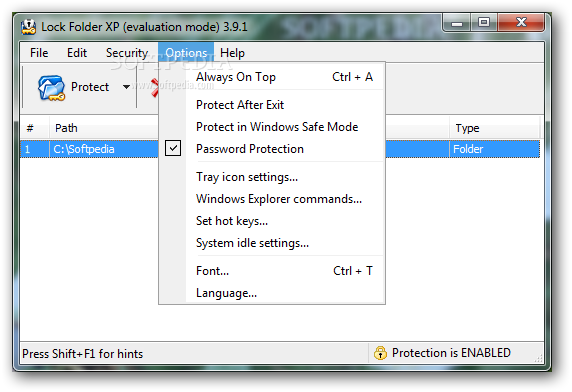Image resolution: width=572 pixels, height=392 pixels.
Task: Toggle Protect After Exit option
Action: click(272, 105)
